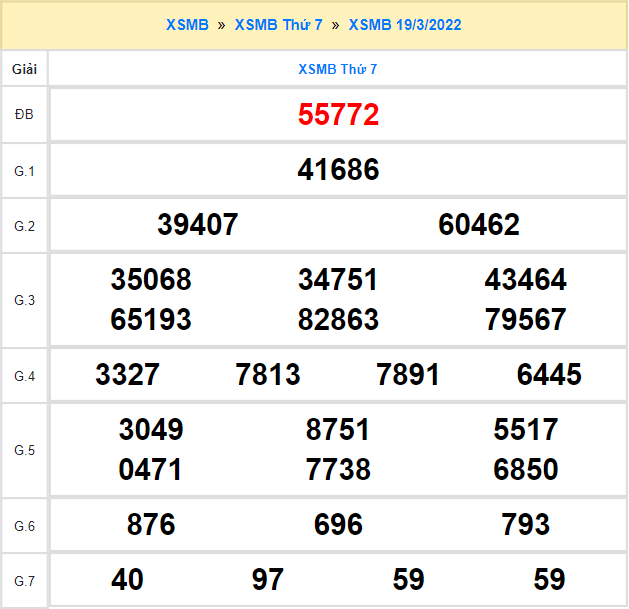Select fourth prize number 6445
Image resolution: width=629 pixels, height=609 pixels.
tap(549, 375)
